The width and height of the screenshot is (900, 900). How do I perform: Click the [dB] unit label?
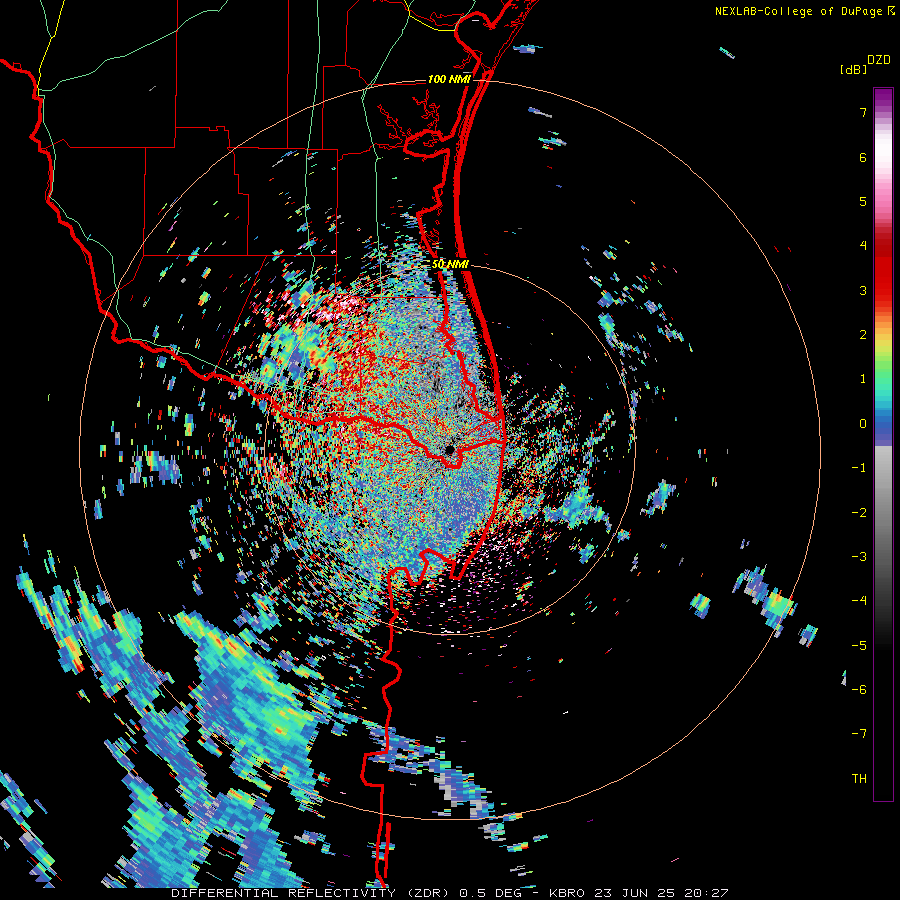pos(853,70)
